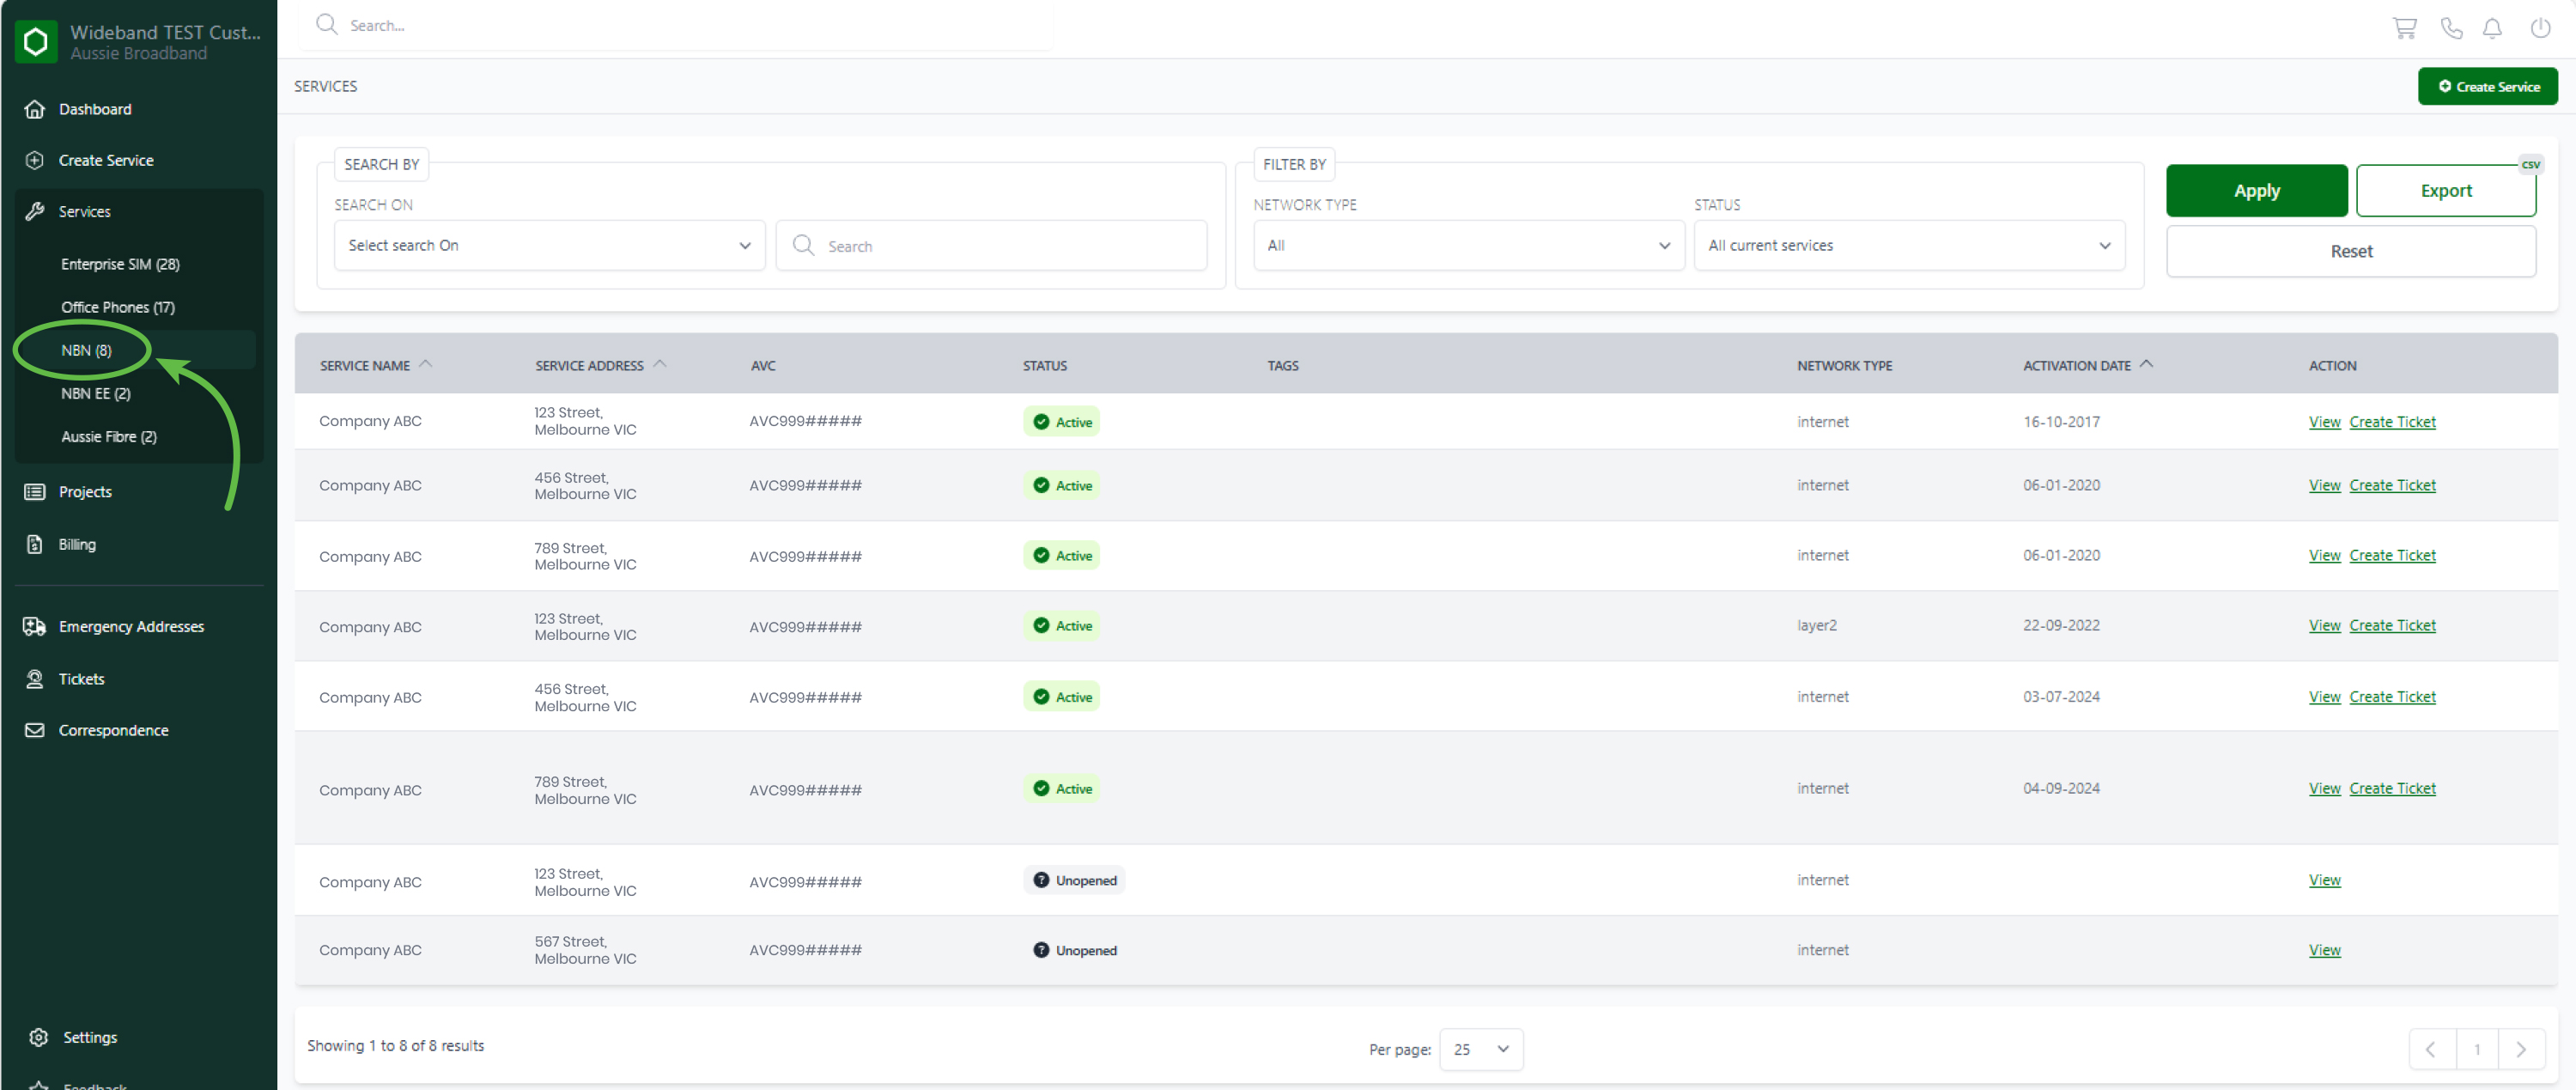Open the shopping cart icon
This screenshot has height=1090, width=2576.
pyautogui.click(x=2404, y=28)
